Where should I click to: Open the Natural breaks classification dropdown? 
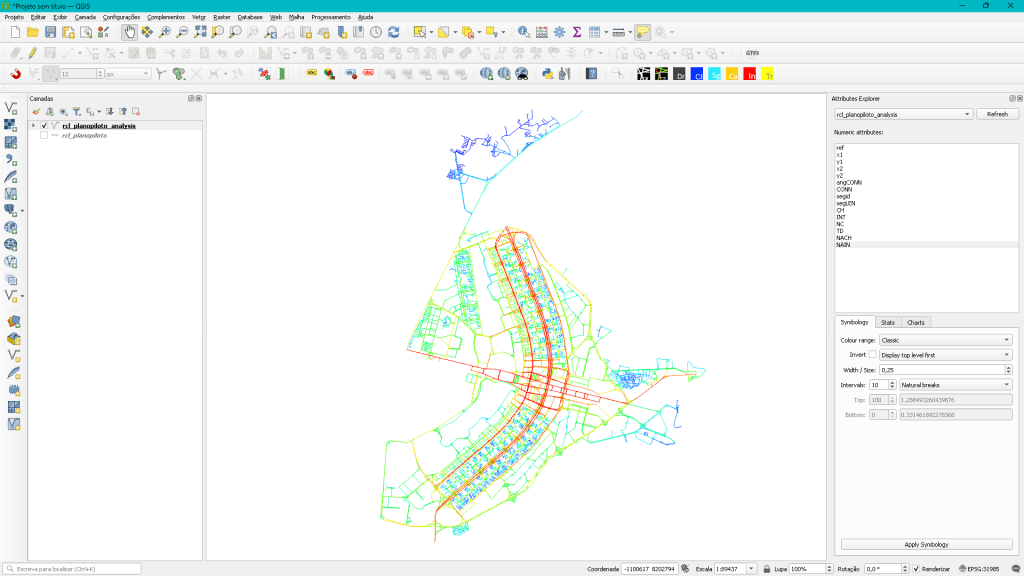point(955,384)
